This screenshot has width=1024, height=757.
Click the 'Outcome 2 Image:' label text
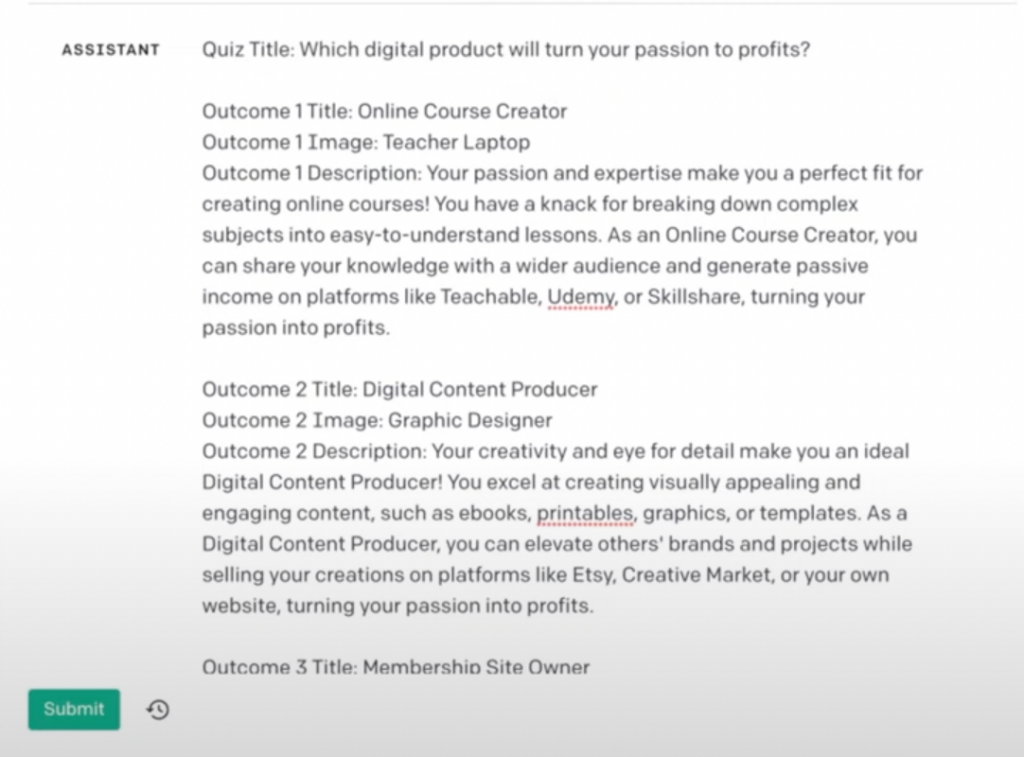pyautogui.click(x=292, y=421)
